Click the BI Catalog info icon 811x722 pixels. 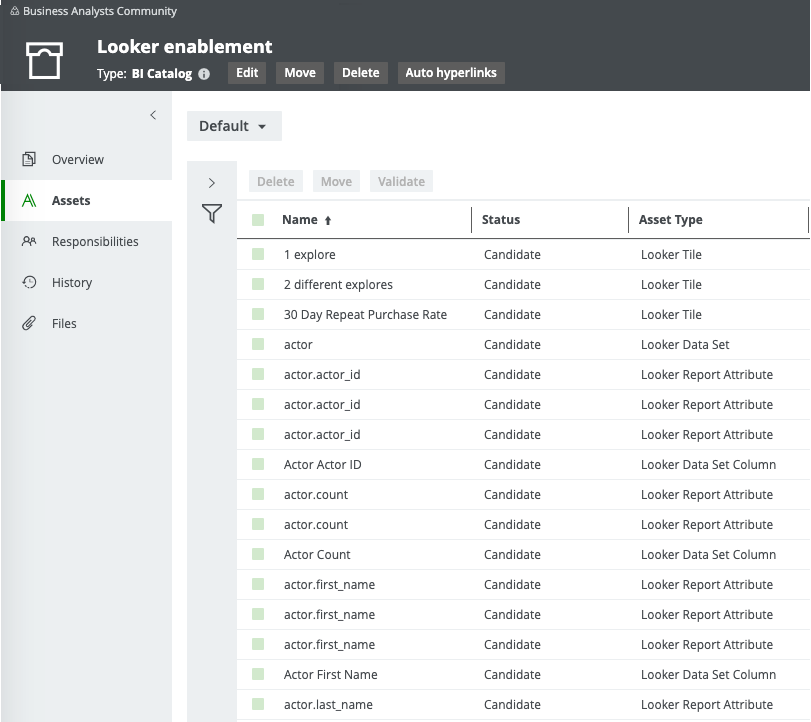tap(204, 74)
